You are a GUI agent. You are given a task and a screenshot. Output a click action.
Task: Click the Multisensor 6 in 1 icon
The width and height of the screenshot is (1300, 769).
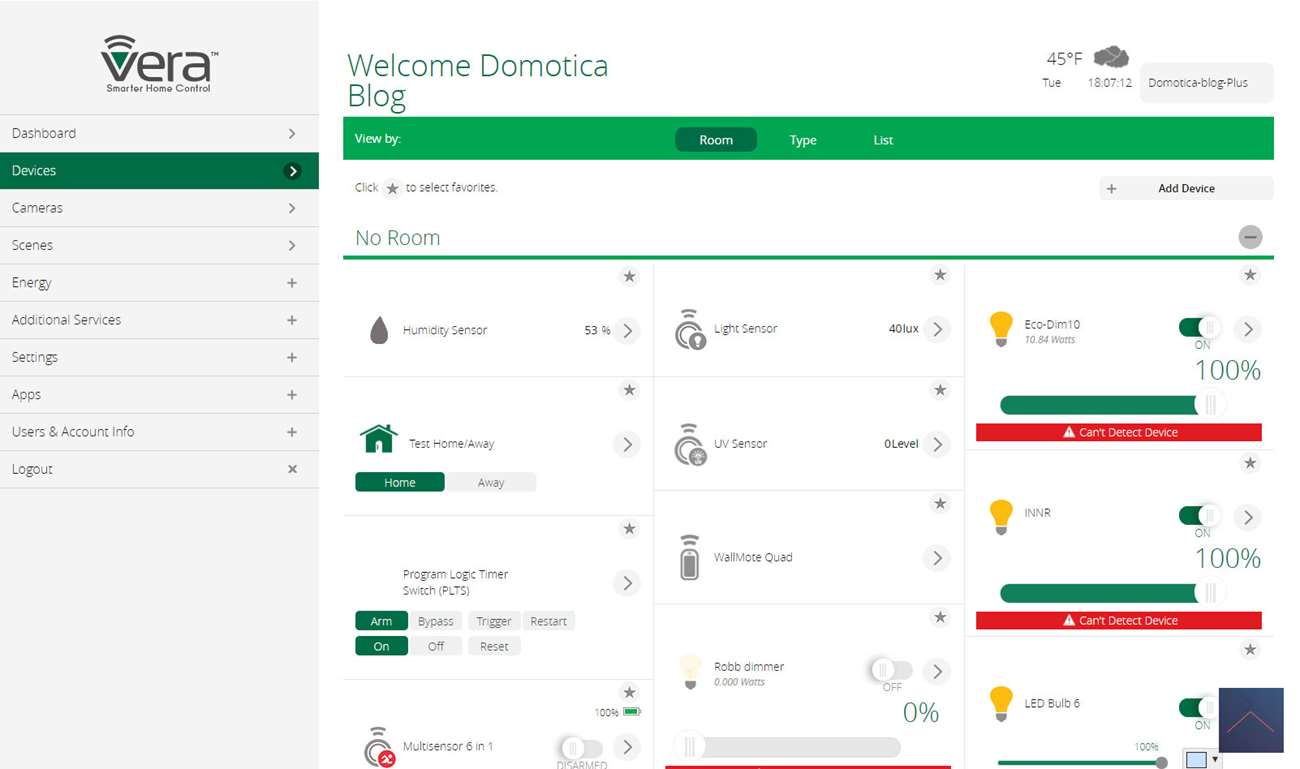(x=379, y=747)
